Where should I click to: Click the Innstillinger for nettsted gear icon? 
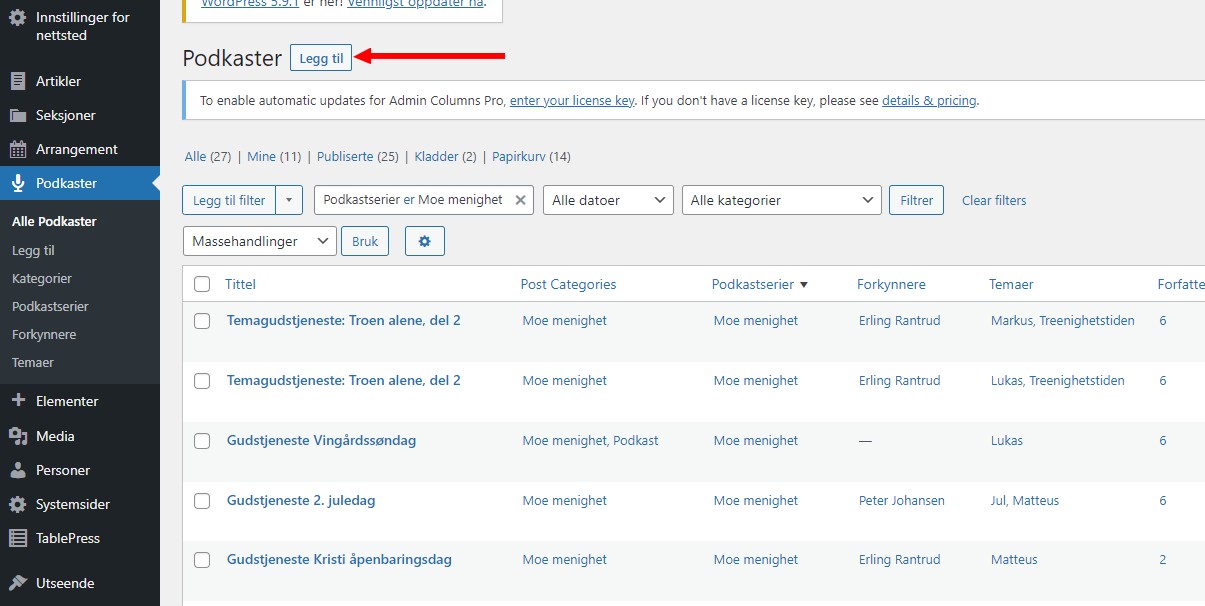click(x=18, y=18)
